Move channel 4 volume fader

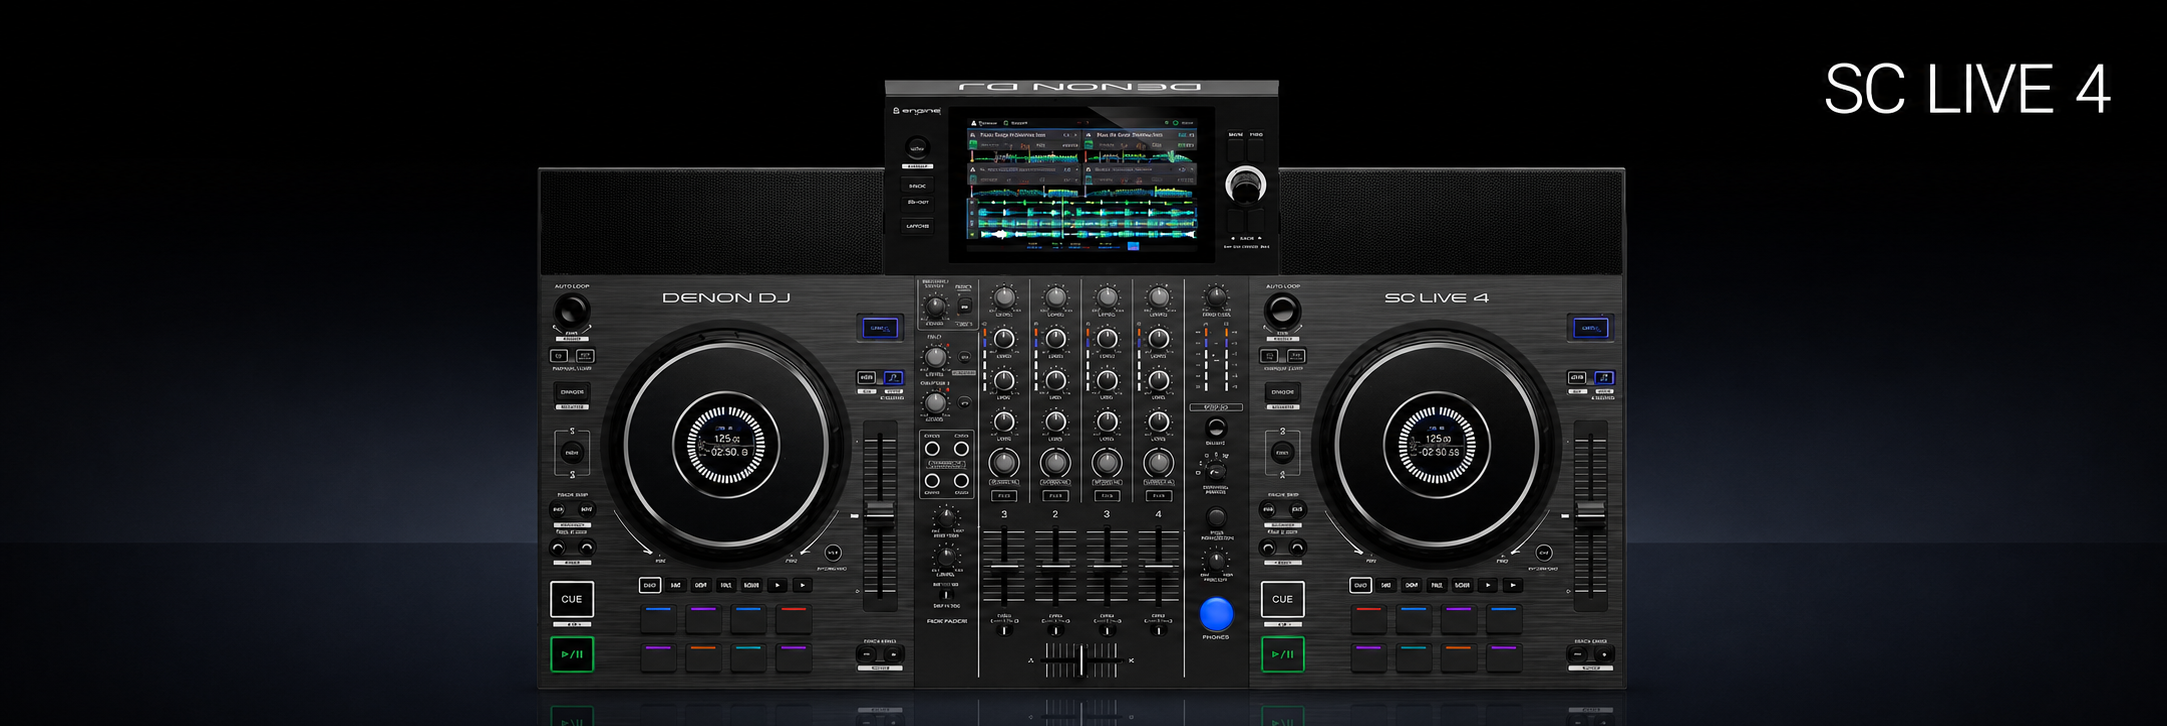1158,567
